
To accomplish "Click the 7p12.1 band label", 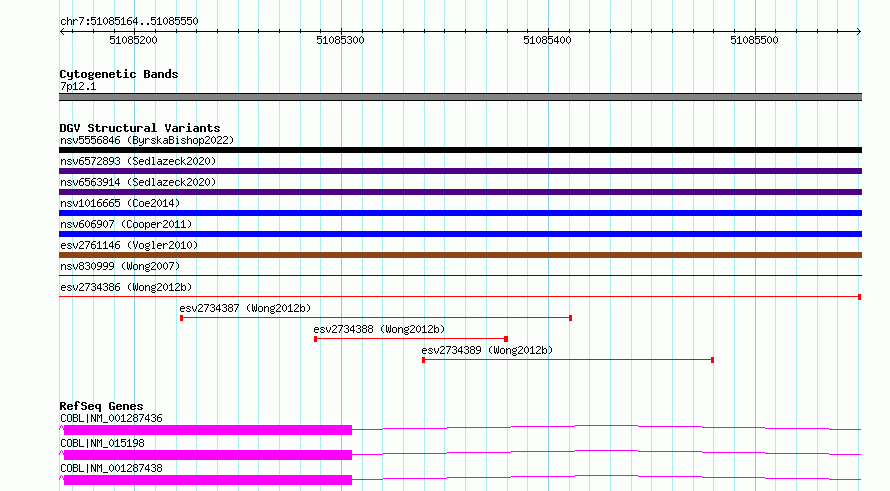I will 78,86.
